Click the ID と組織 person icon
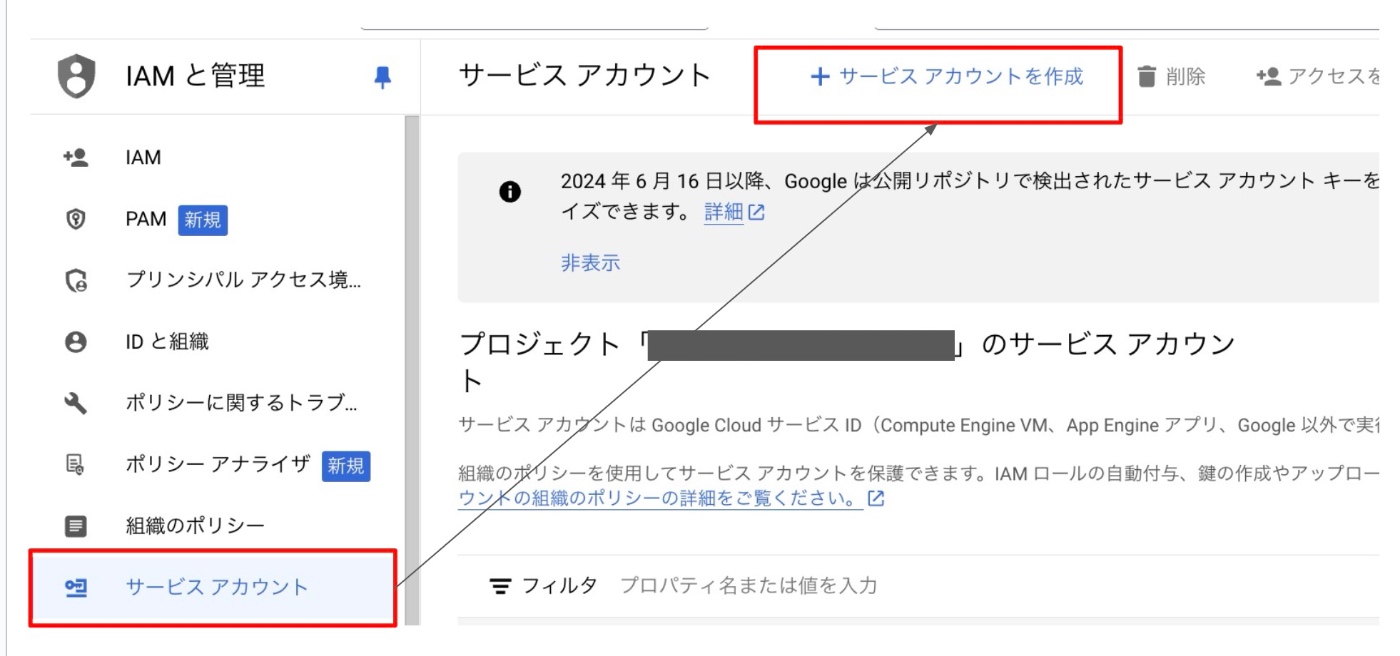The height and width of the screenshot is (656, 1400). tap(76, 342)
